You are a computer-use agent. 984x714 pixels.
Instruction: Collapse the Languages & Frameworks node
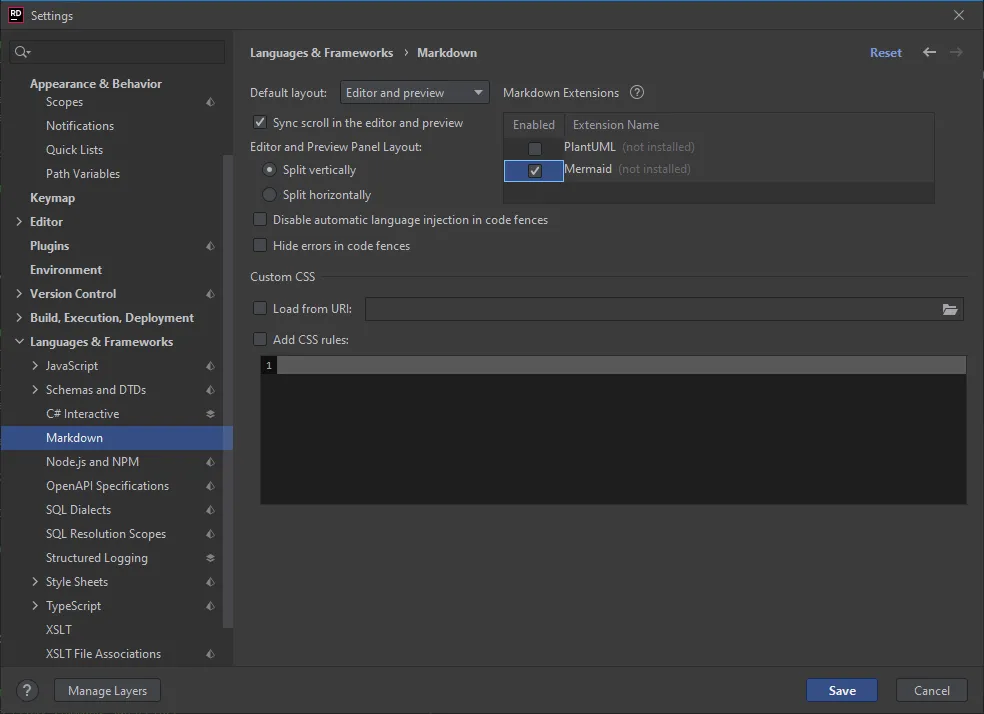(19, 341)
